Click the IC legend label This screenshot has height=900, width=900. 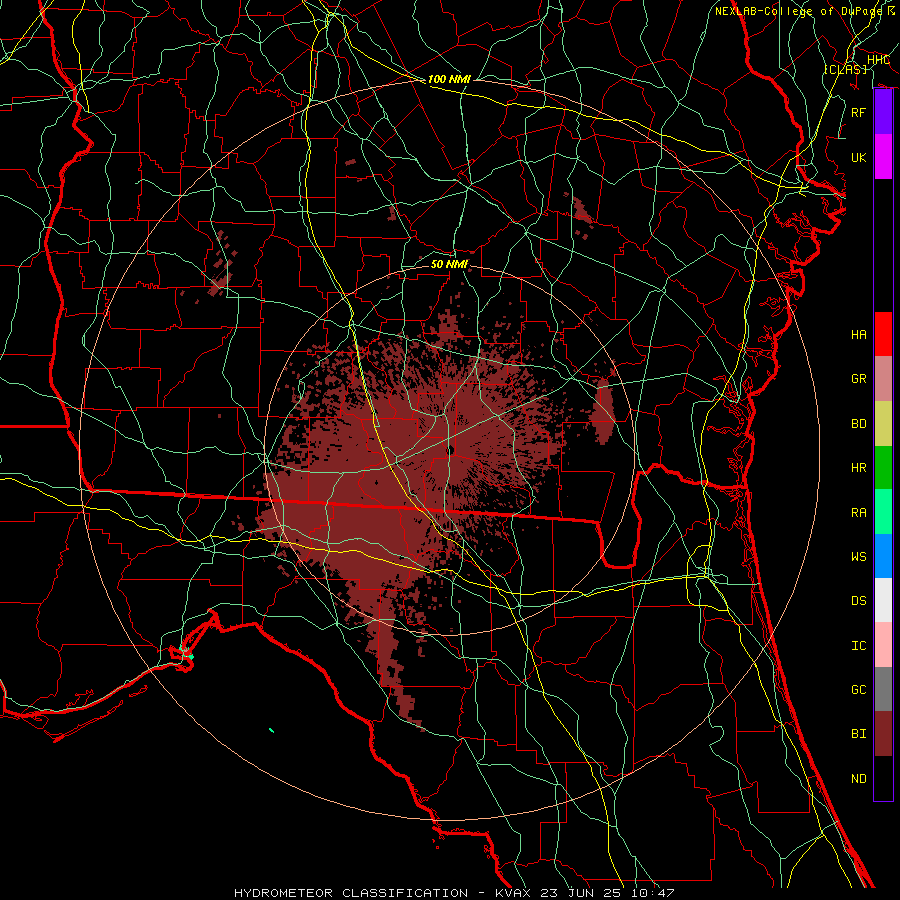(x=859, y=646)
